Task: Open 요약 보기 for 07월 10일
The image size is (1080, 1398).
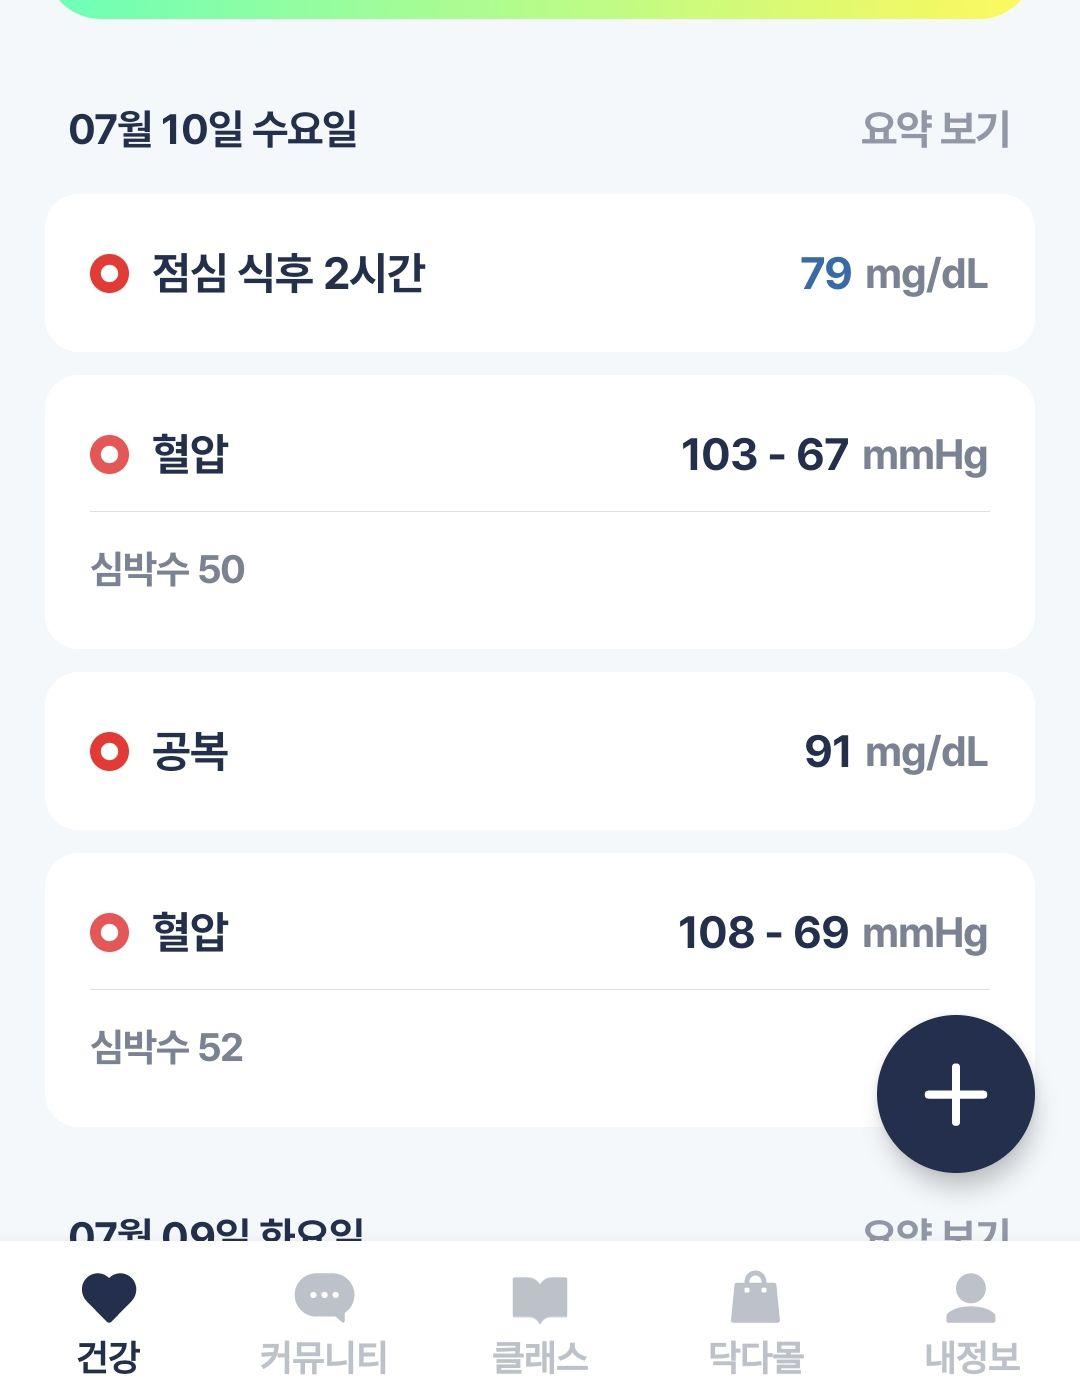Action: coord(935,129)
